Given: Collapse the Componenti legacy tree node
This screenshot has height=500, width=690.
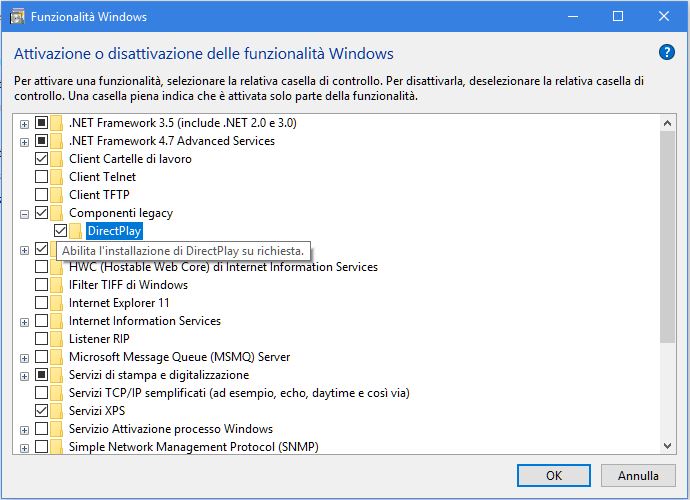Looking at the screenshot, I should (24, 213).
